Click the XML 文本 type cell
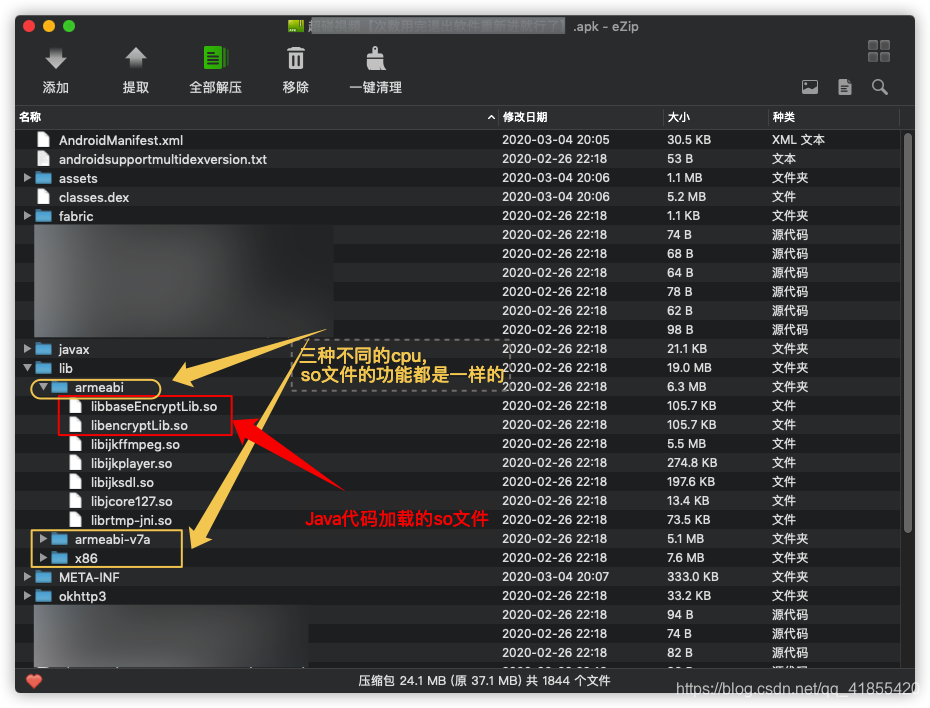 [798, 140]
